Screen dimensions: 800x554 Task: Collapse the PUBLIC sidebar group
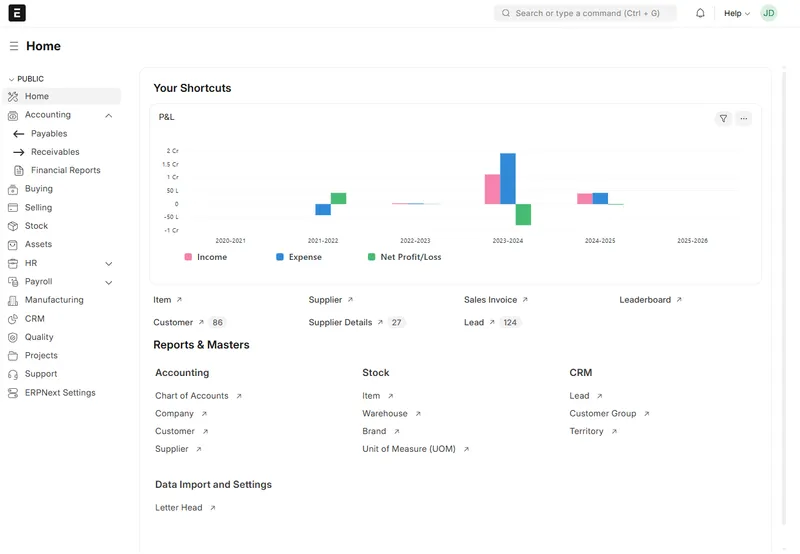(26, 79)
